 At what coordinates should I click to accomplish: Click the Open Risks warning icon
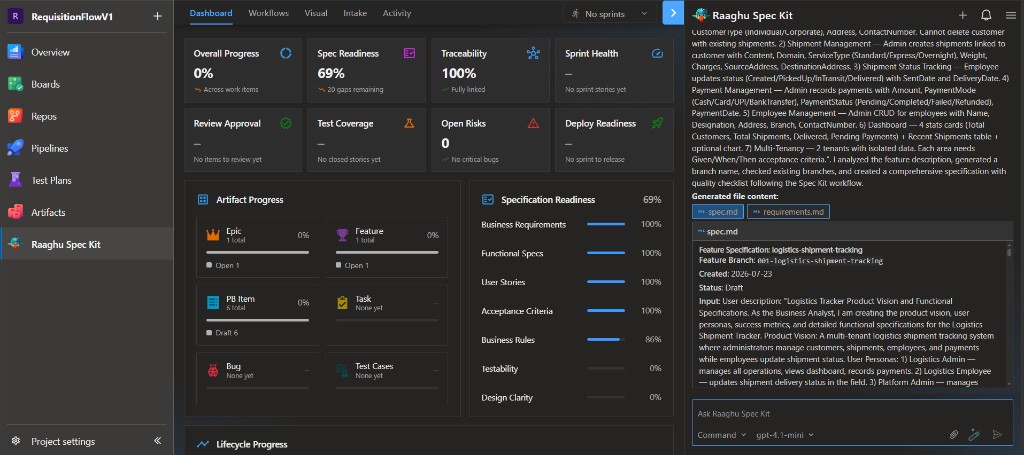click(x=534, y=123)
